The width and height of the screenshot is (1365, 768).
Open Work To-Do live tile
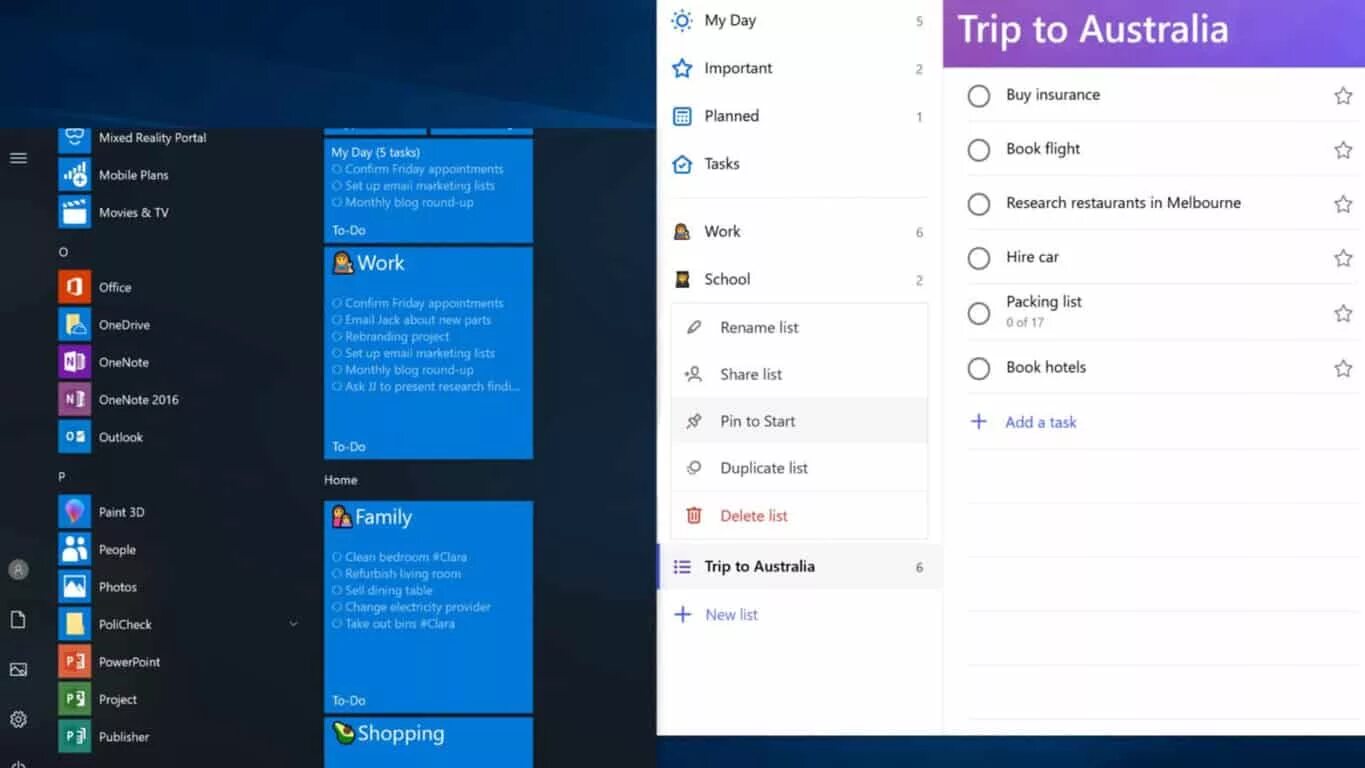tap(428, 353)
